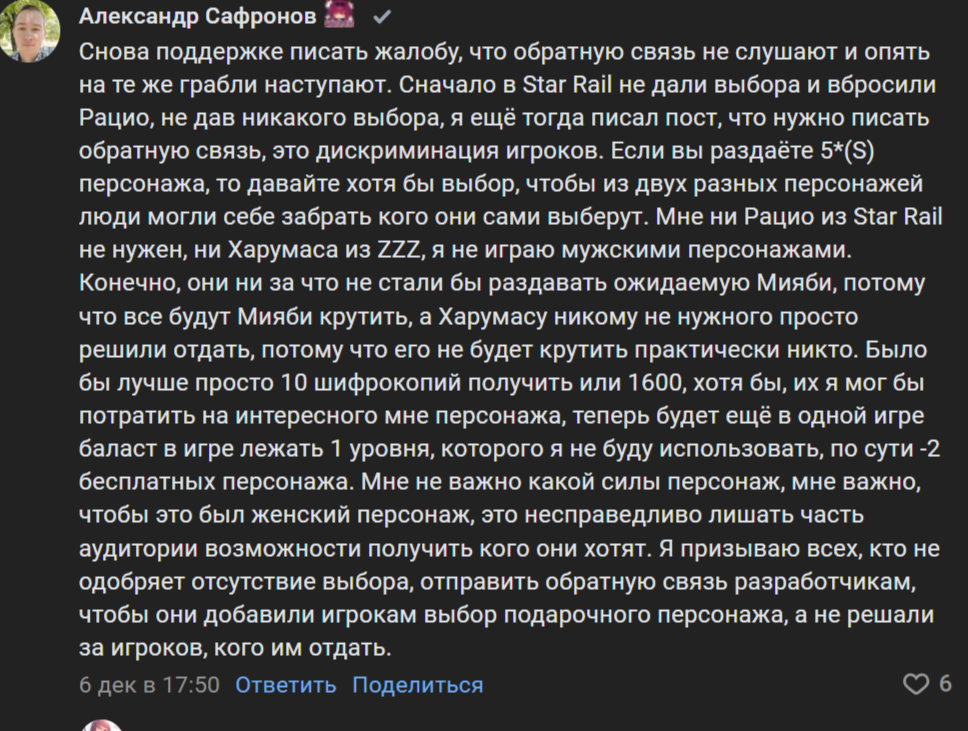Open Александр Сафронов's profile avatar
The height and width of the screenshot is (731, 968).
pos(28,30)
